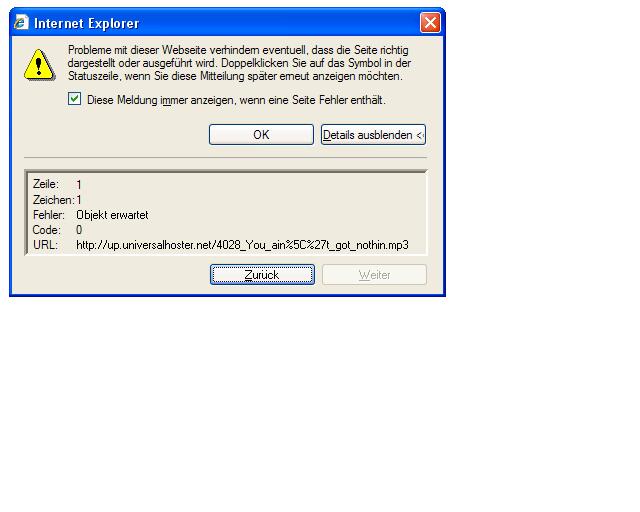Select the 'Zeichen:' label in details
Image resolution: width=640 pixels, height=512 pixels.
(53, 200)
